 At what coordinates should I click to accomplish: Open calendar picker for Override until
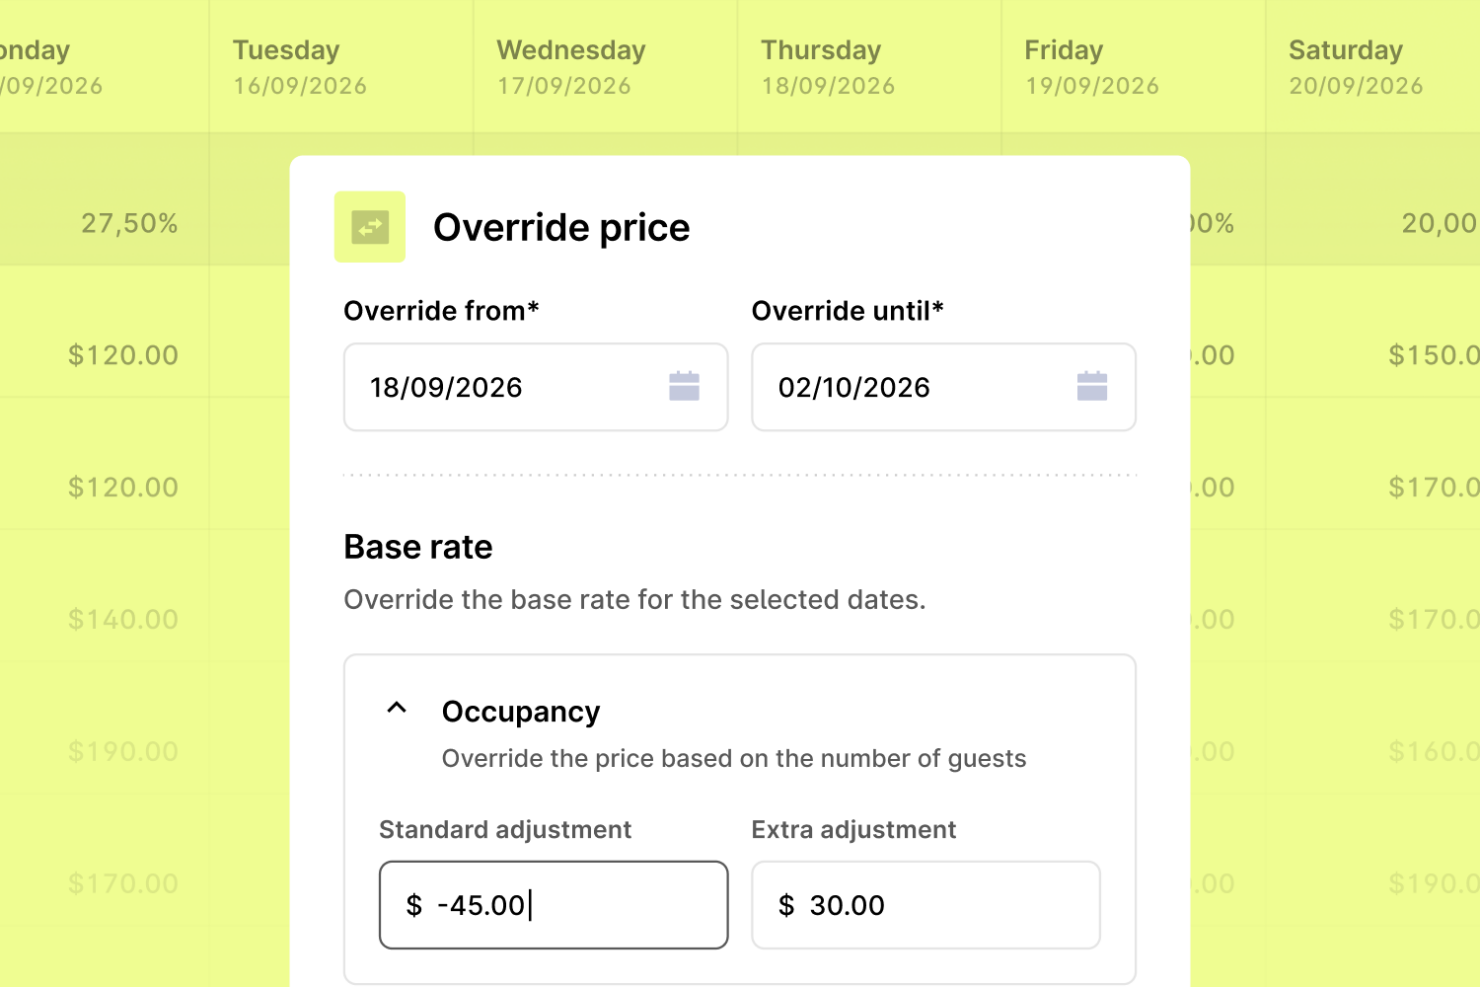click(1092, 386)
